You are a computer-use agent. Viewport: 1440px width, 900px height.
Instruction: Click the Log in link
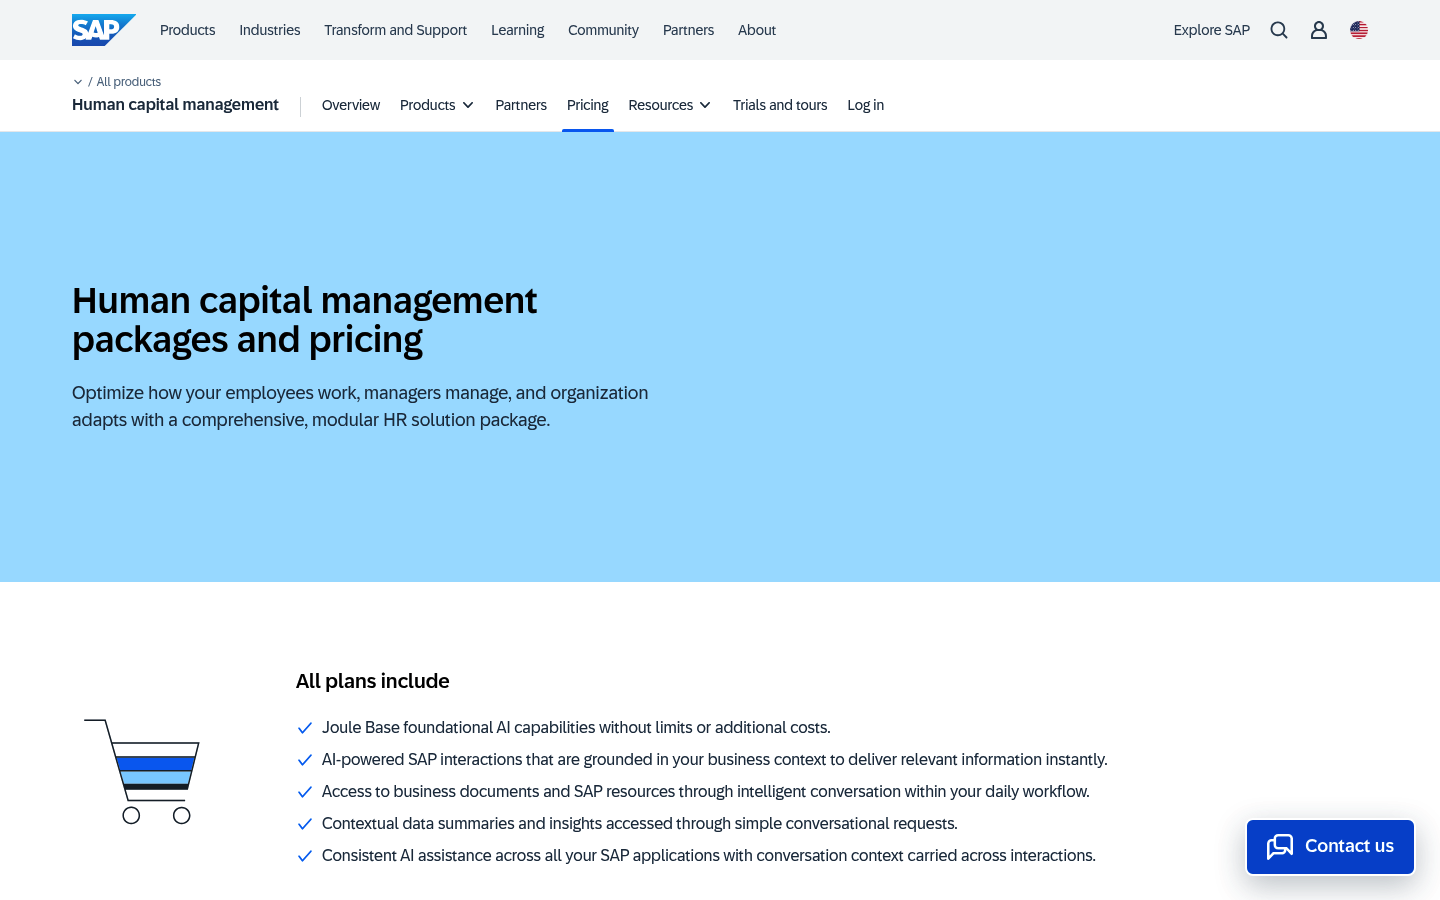[866, 105]
